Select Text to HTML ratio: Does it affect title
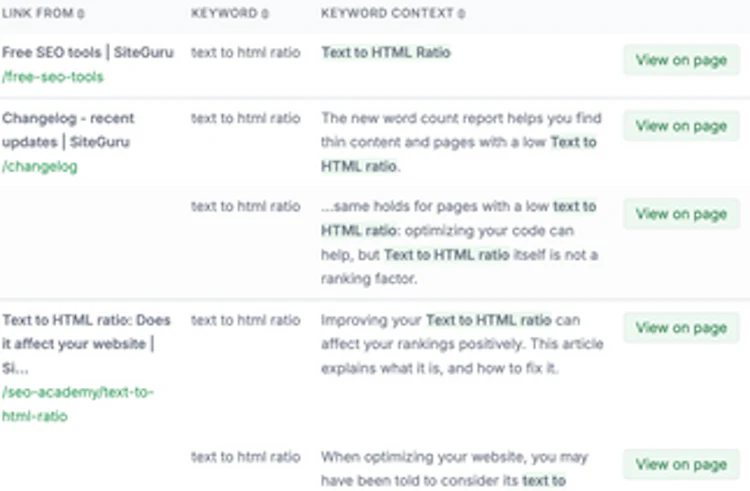Screen dimensions: 750x491 (86, 344)
